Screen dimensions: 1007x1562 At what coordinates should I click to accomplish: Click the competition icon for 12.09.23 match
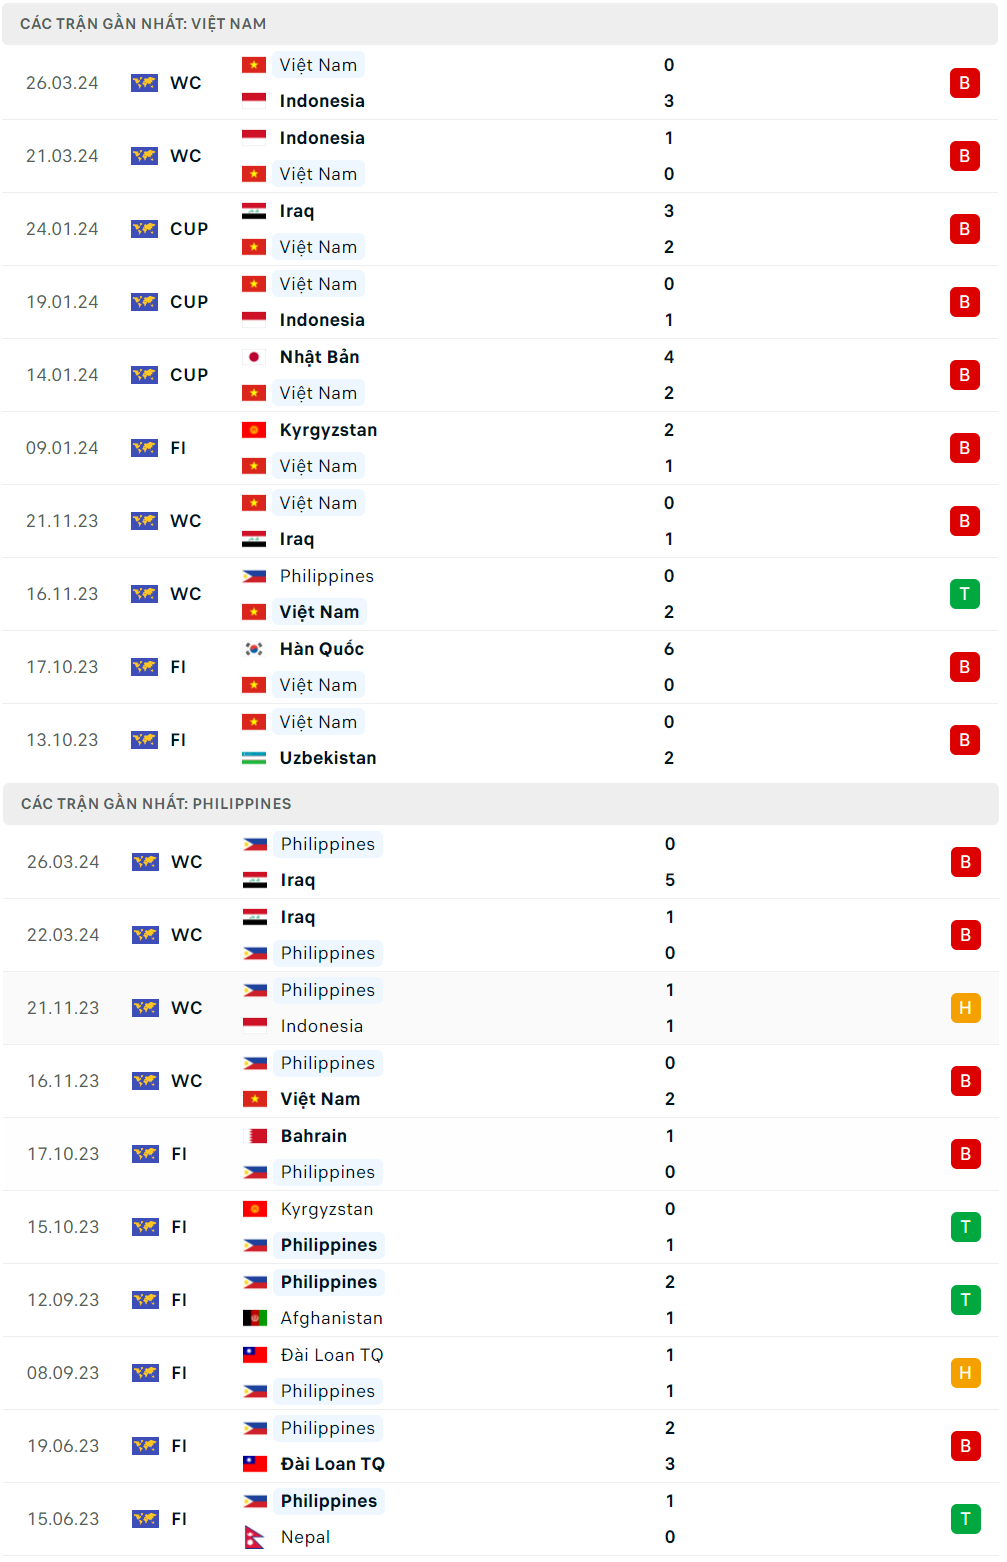point(145,1300)
